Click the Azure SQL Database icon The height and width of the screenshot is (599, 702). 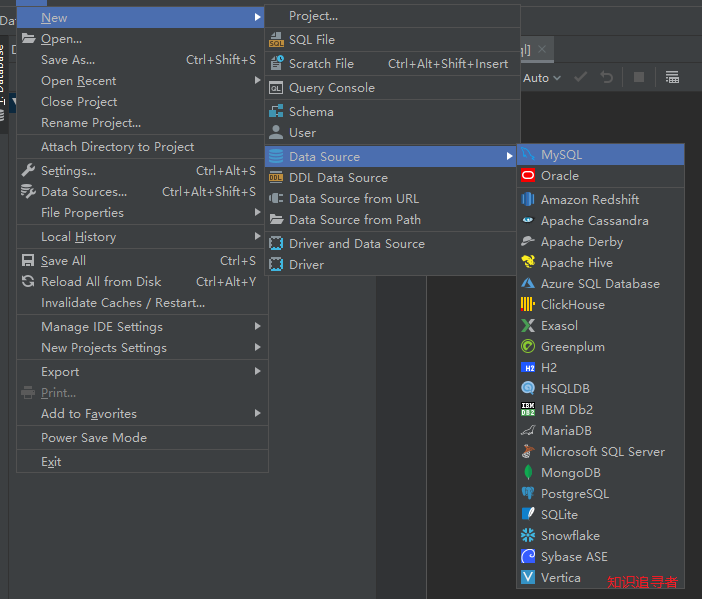click(x=528, y=283)
